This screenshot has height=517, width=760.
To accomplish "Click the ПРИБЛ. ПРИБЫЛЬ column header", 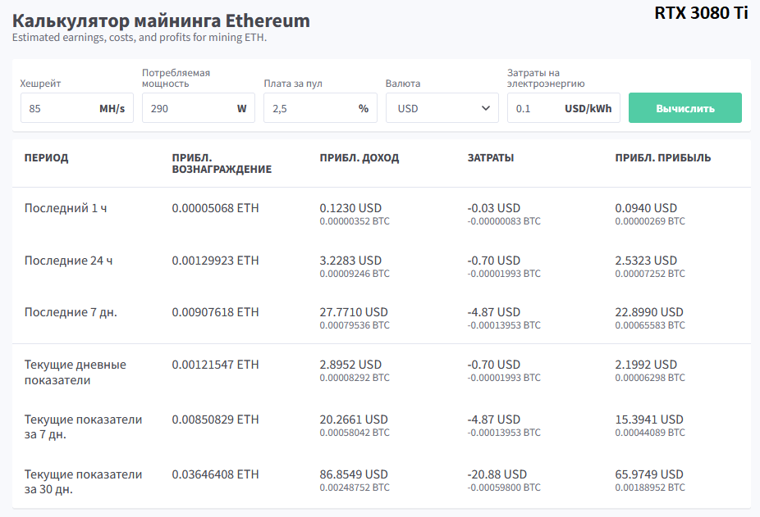I will (663, 158).
